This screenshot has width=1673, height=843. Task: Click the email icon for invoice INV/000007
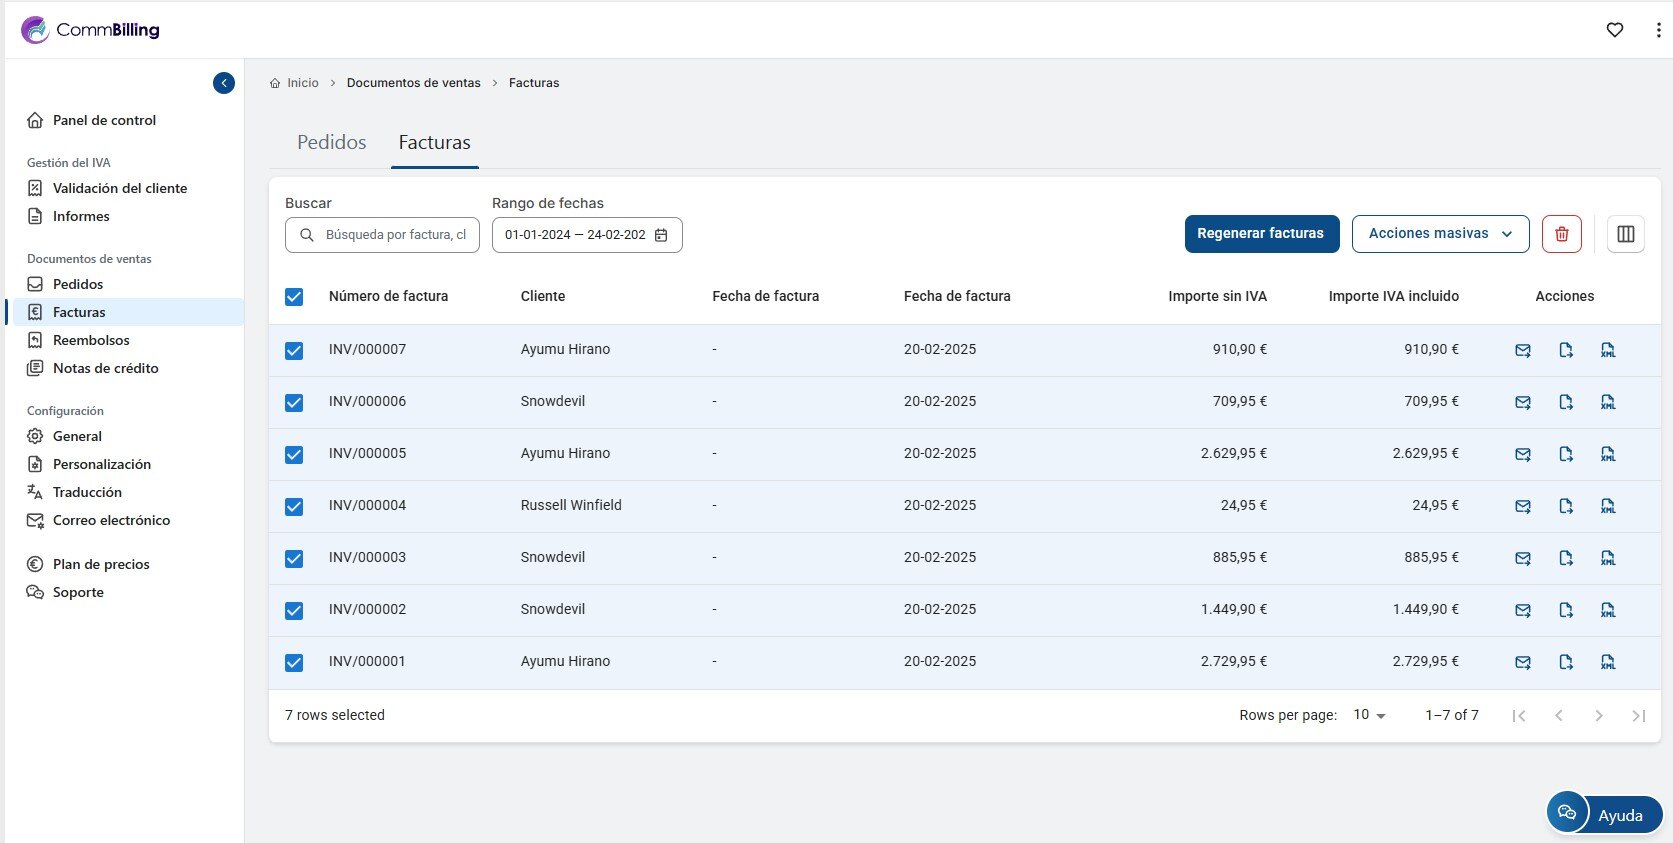(1522, 350)
